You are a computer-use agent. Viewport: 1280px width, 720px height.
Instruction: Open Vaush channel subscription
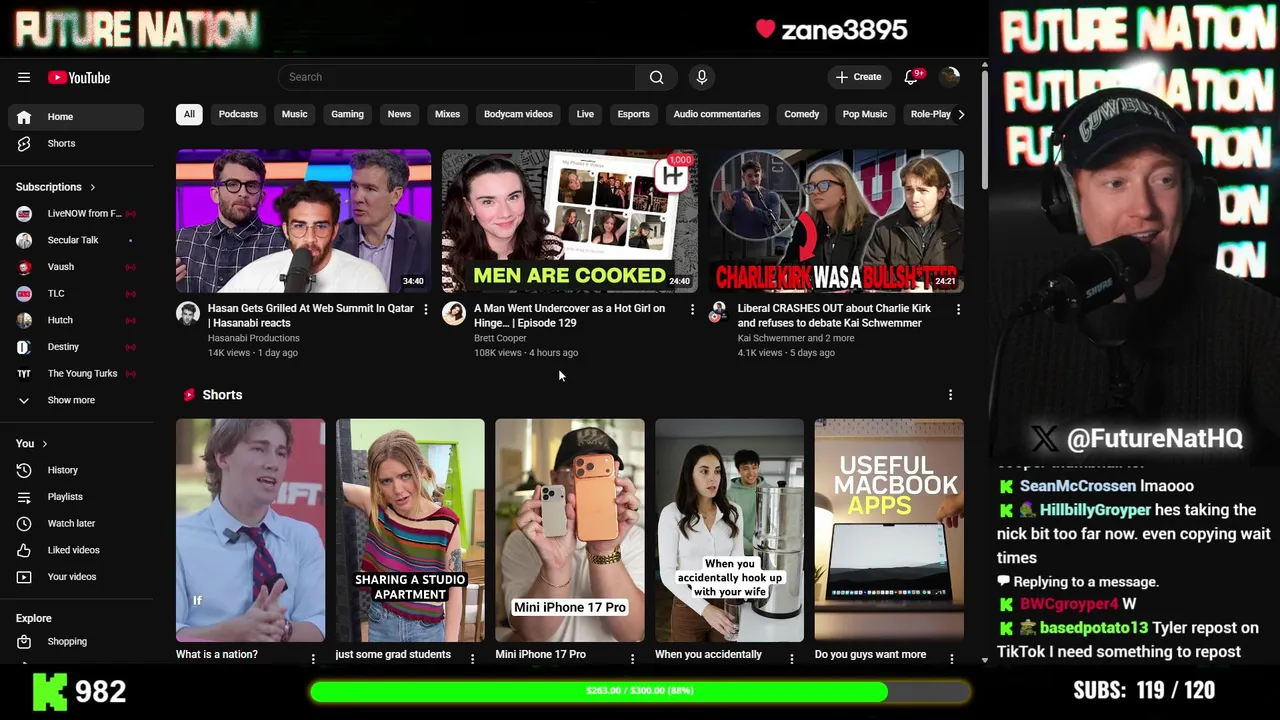tap(76, 267)
